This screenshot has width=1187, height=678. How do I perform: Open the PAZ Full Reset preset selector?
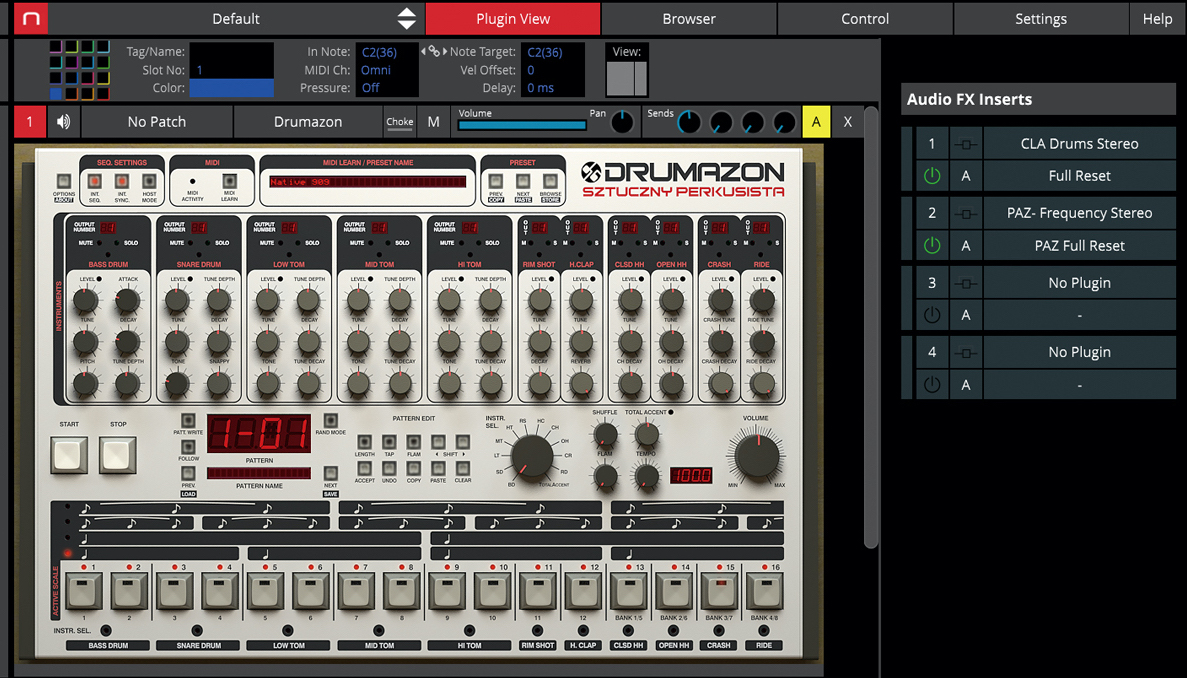tap(1080, 246)
